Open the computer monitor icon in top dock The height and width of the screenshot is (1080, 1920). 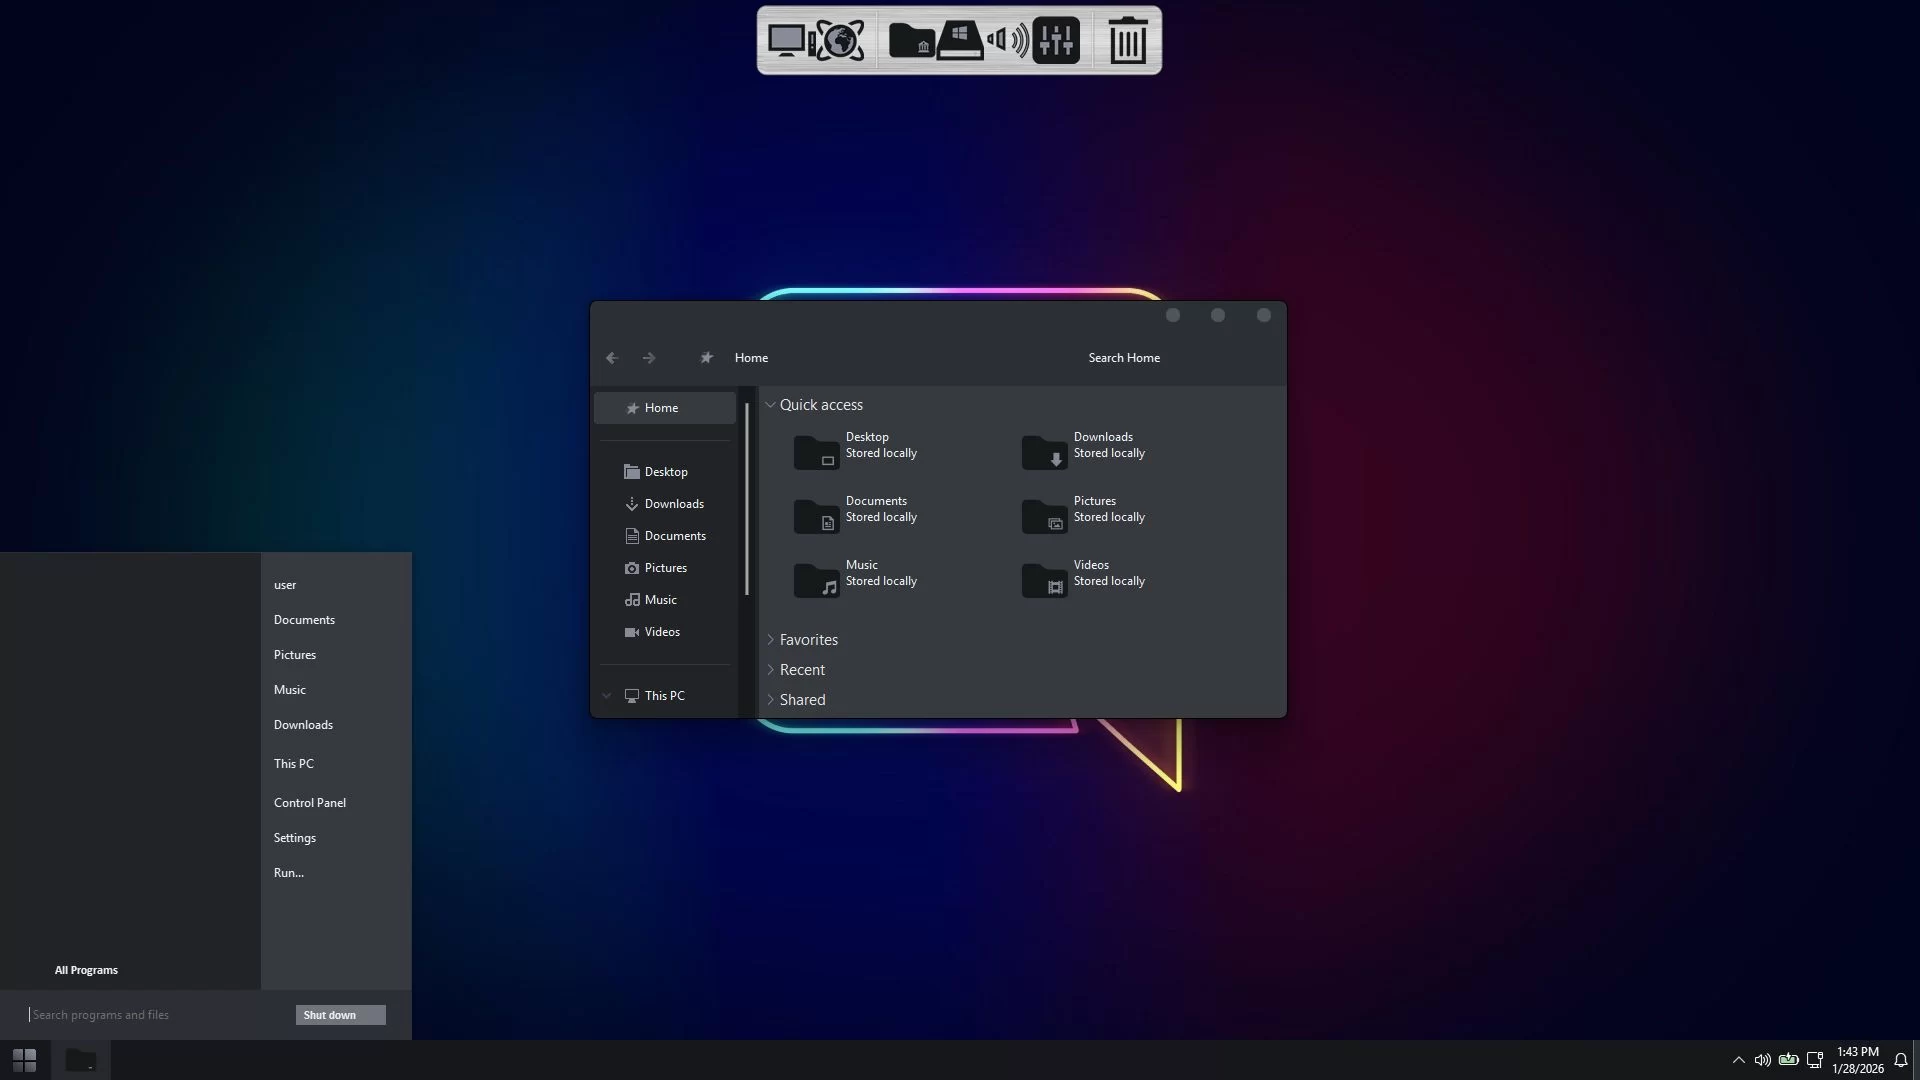791,41
